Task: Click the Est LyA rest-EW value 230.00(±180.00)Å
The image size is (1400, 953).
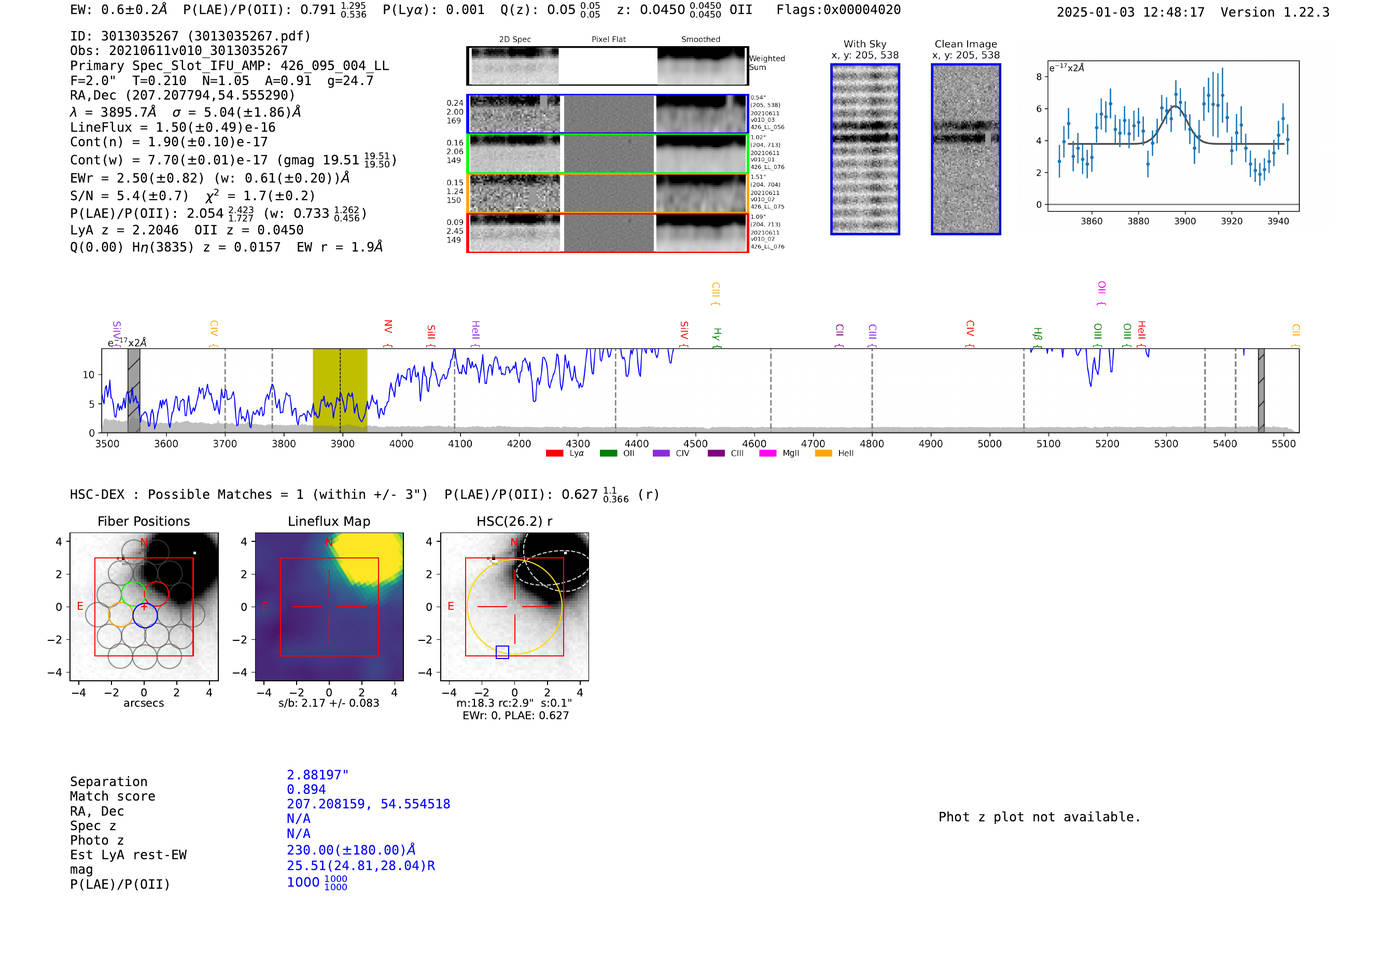Action: (351, 850)
